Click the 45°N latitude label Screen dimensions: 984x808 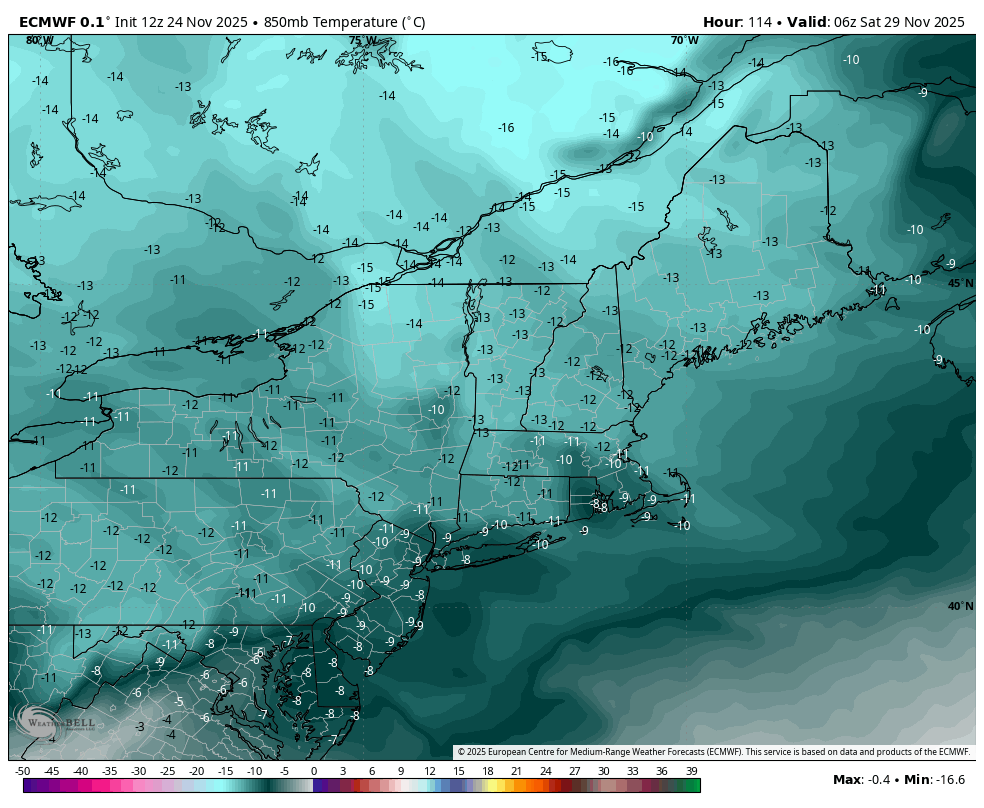click(960, 283)
